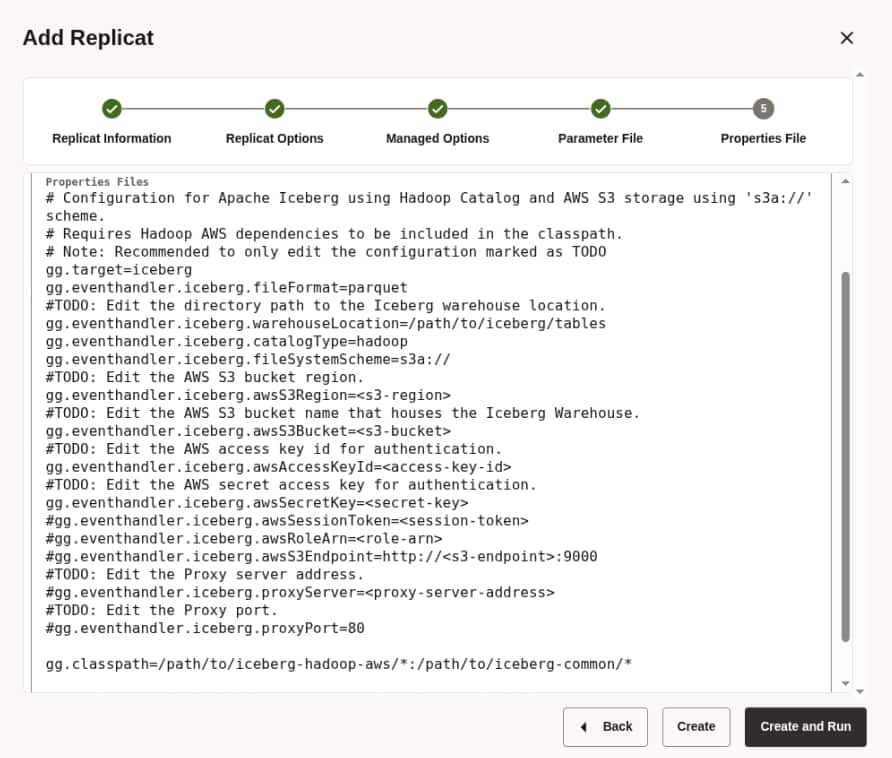
Task: Click the awsSecretKey=<secret-key> line
Action: click(x=257, y=502)
